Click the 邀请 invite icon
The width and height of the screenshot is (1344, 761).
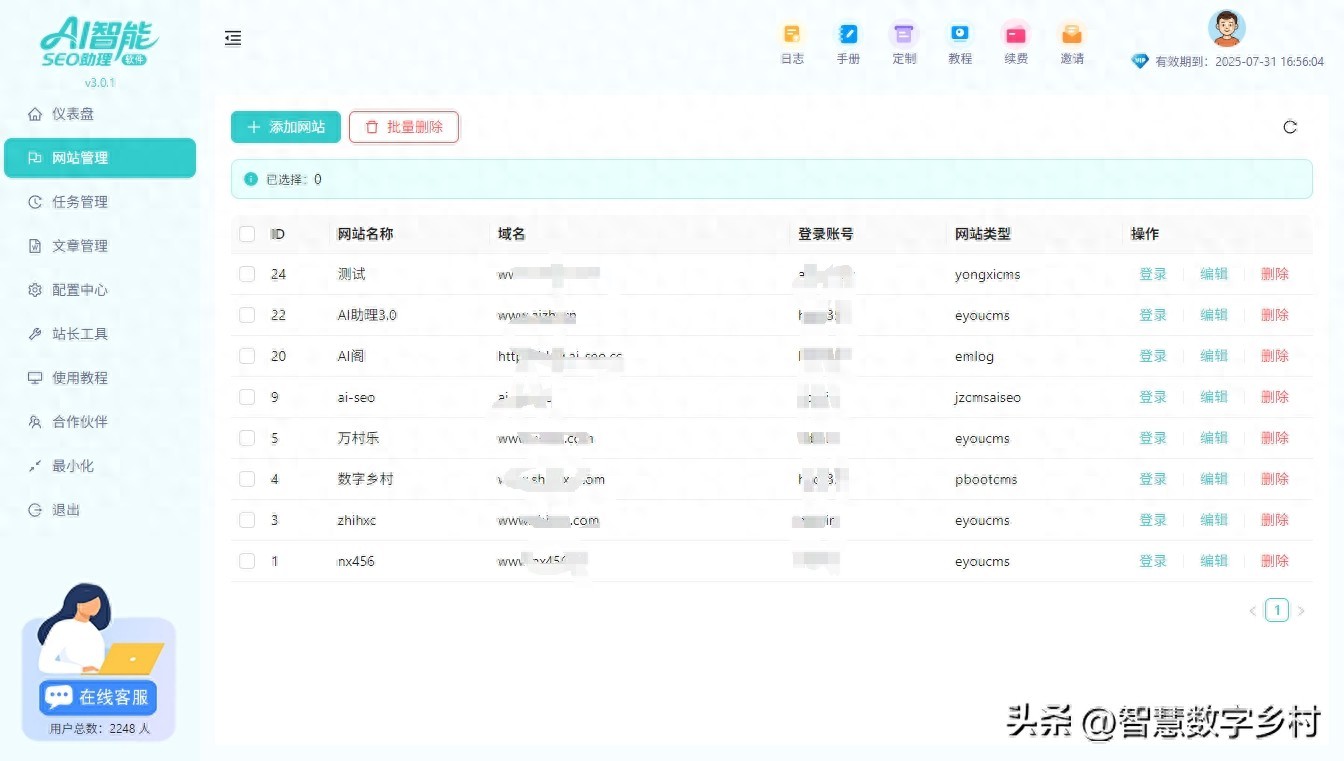click(x=1072, y=35)
